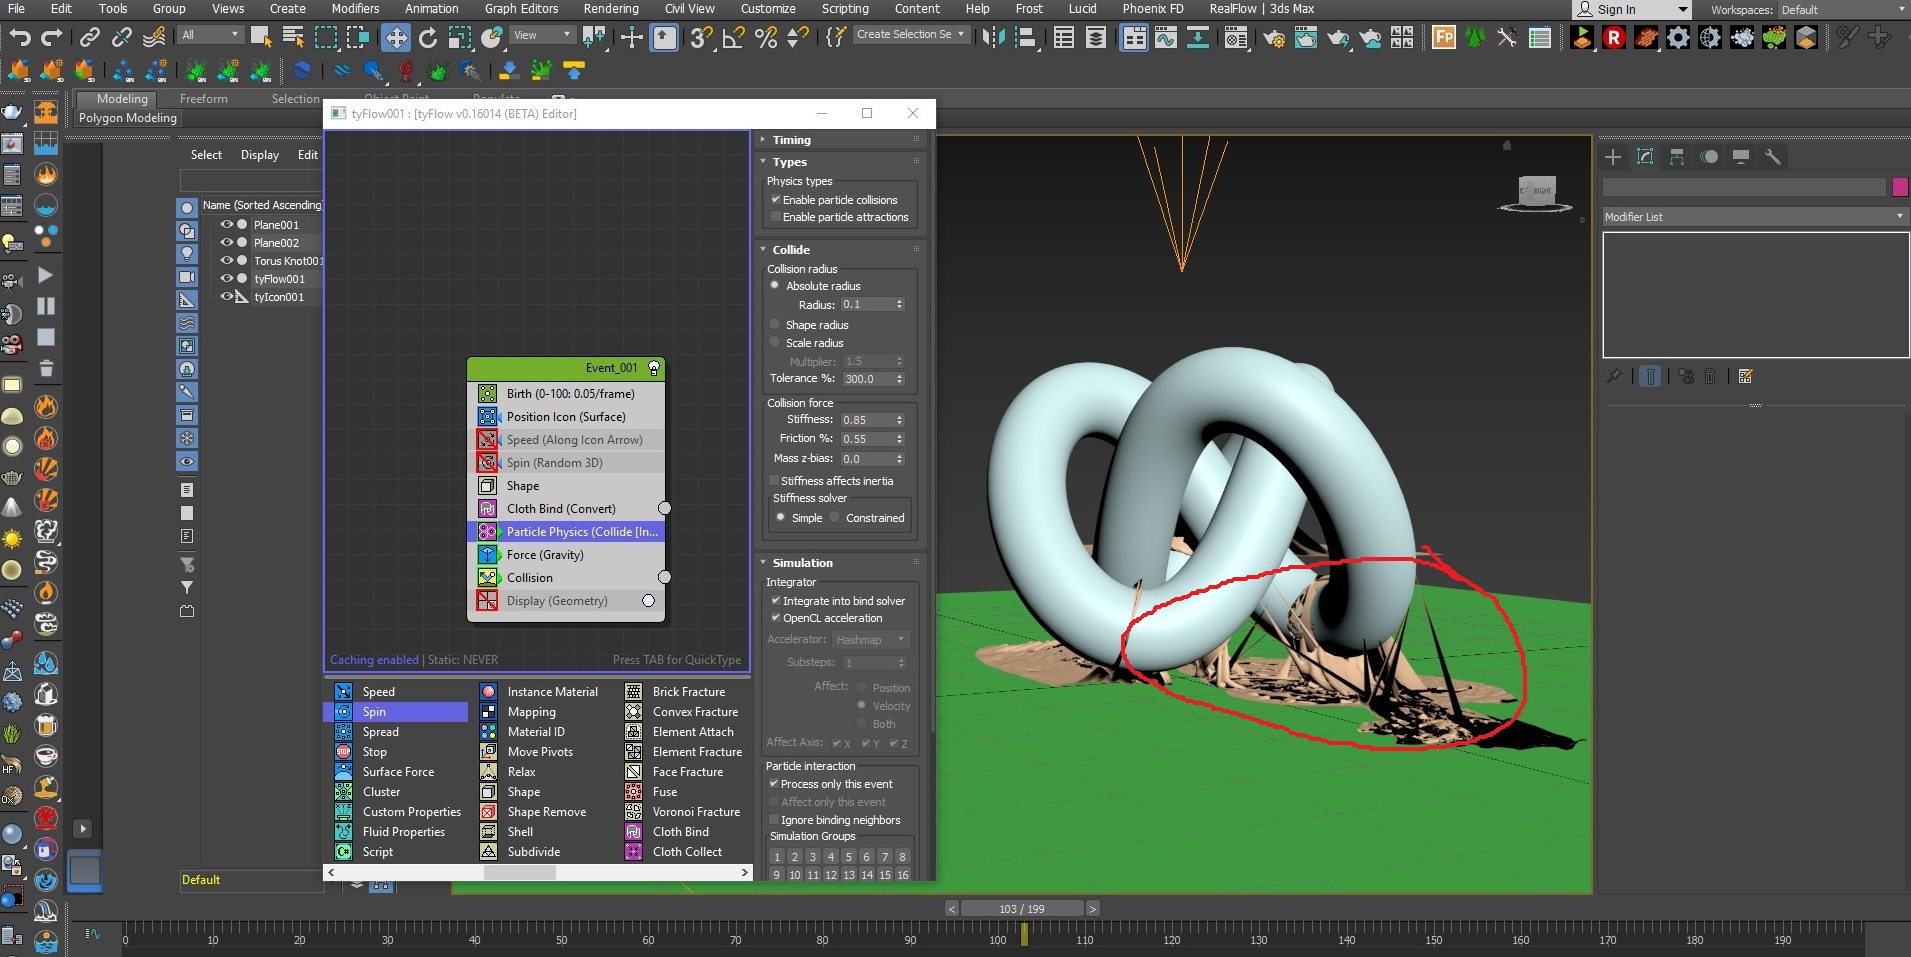Click the frame 103 / 199 time slider

pyautogui.click(x=1022, y=909)
